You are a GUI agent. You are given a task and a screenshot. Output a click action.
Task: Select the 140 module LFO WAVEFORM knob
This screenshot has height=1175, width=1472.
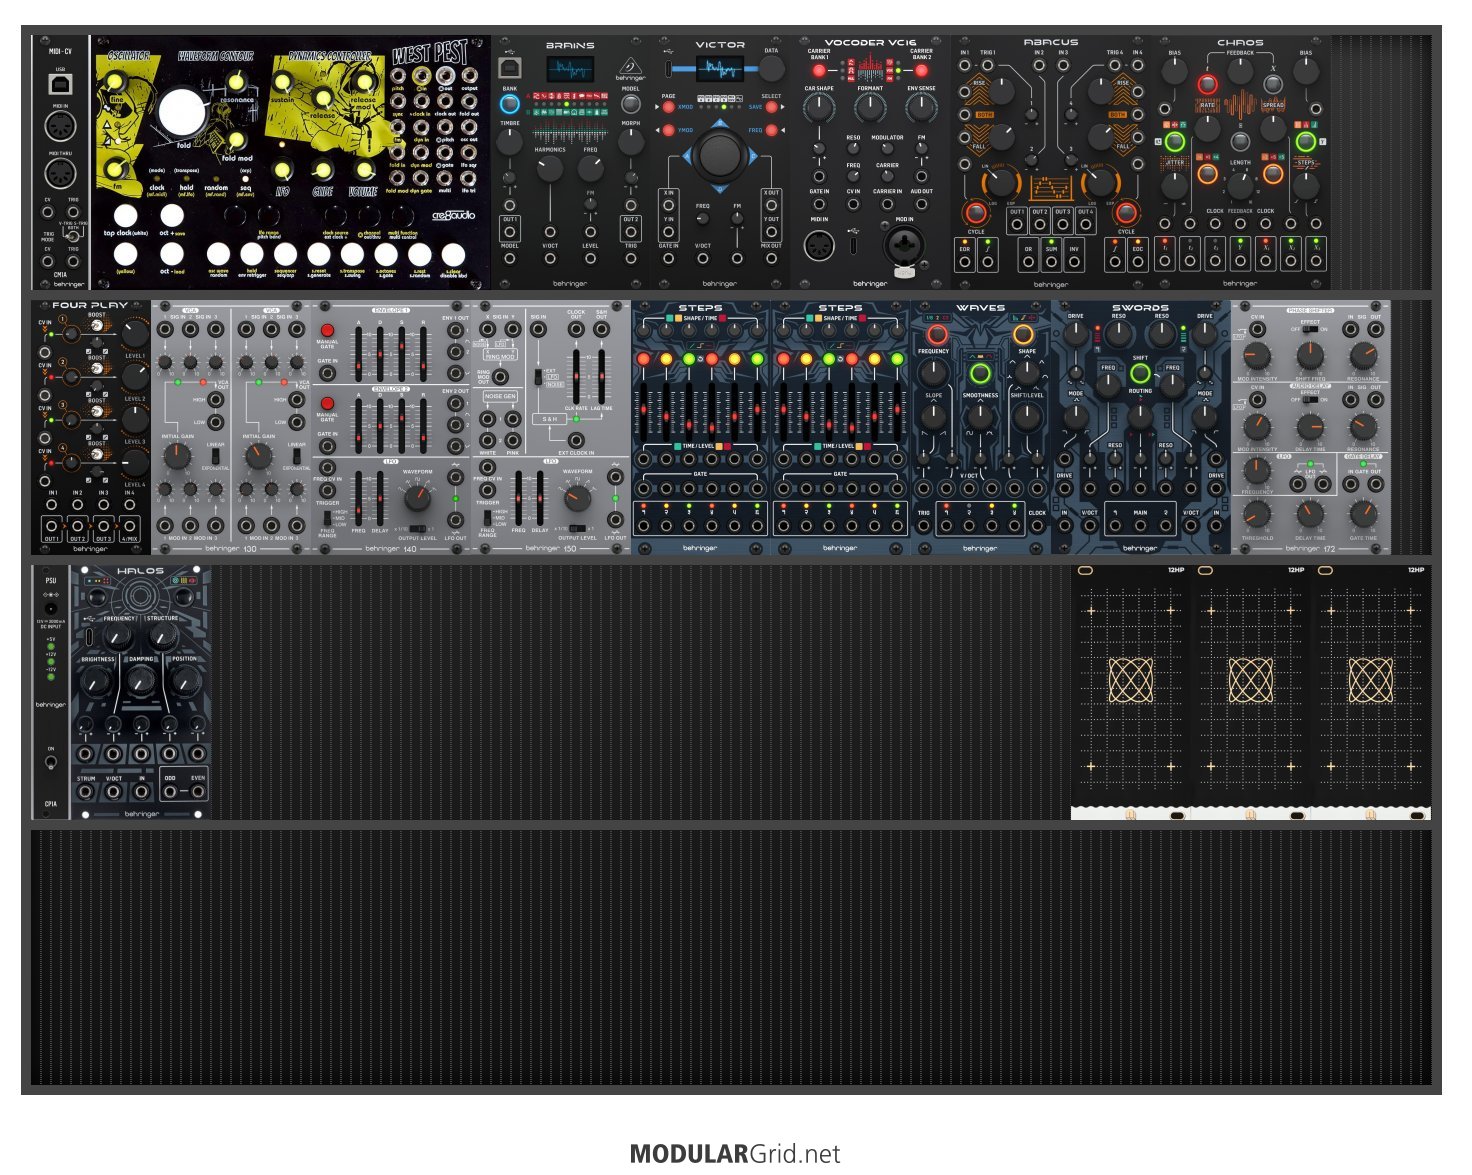(418, 497)
